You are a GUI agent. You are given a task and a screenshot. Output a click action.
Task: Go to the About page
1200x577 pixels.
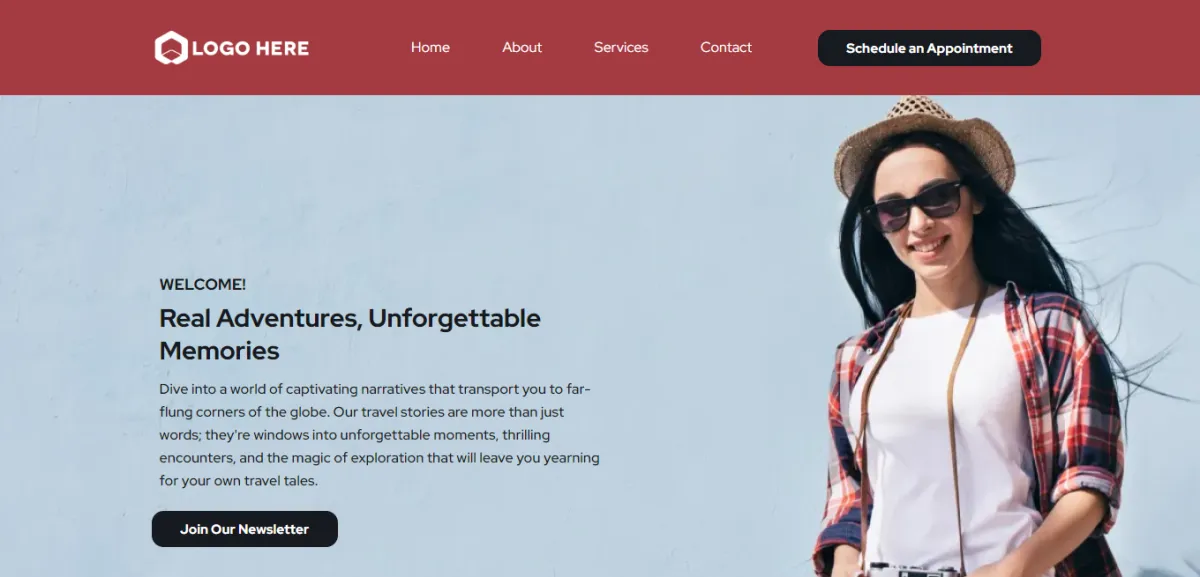522,47
